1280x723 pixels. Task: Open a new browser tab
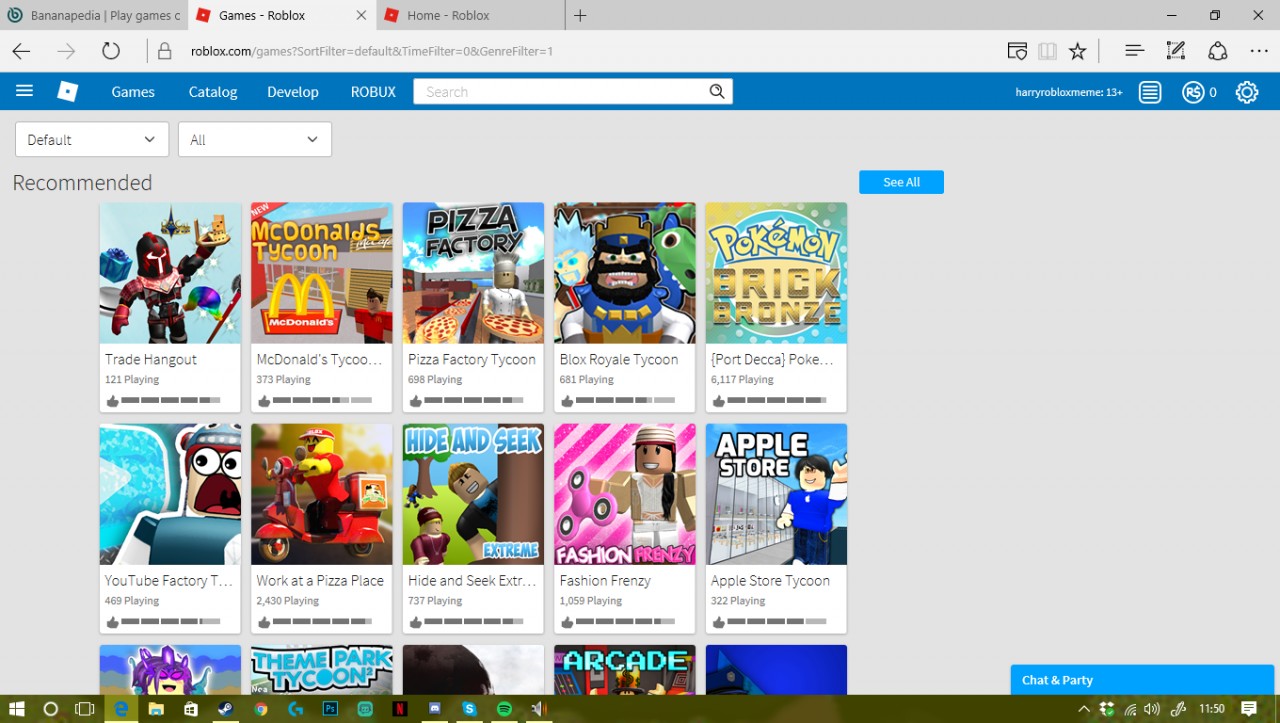click(580, 15)
